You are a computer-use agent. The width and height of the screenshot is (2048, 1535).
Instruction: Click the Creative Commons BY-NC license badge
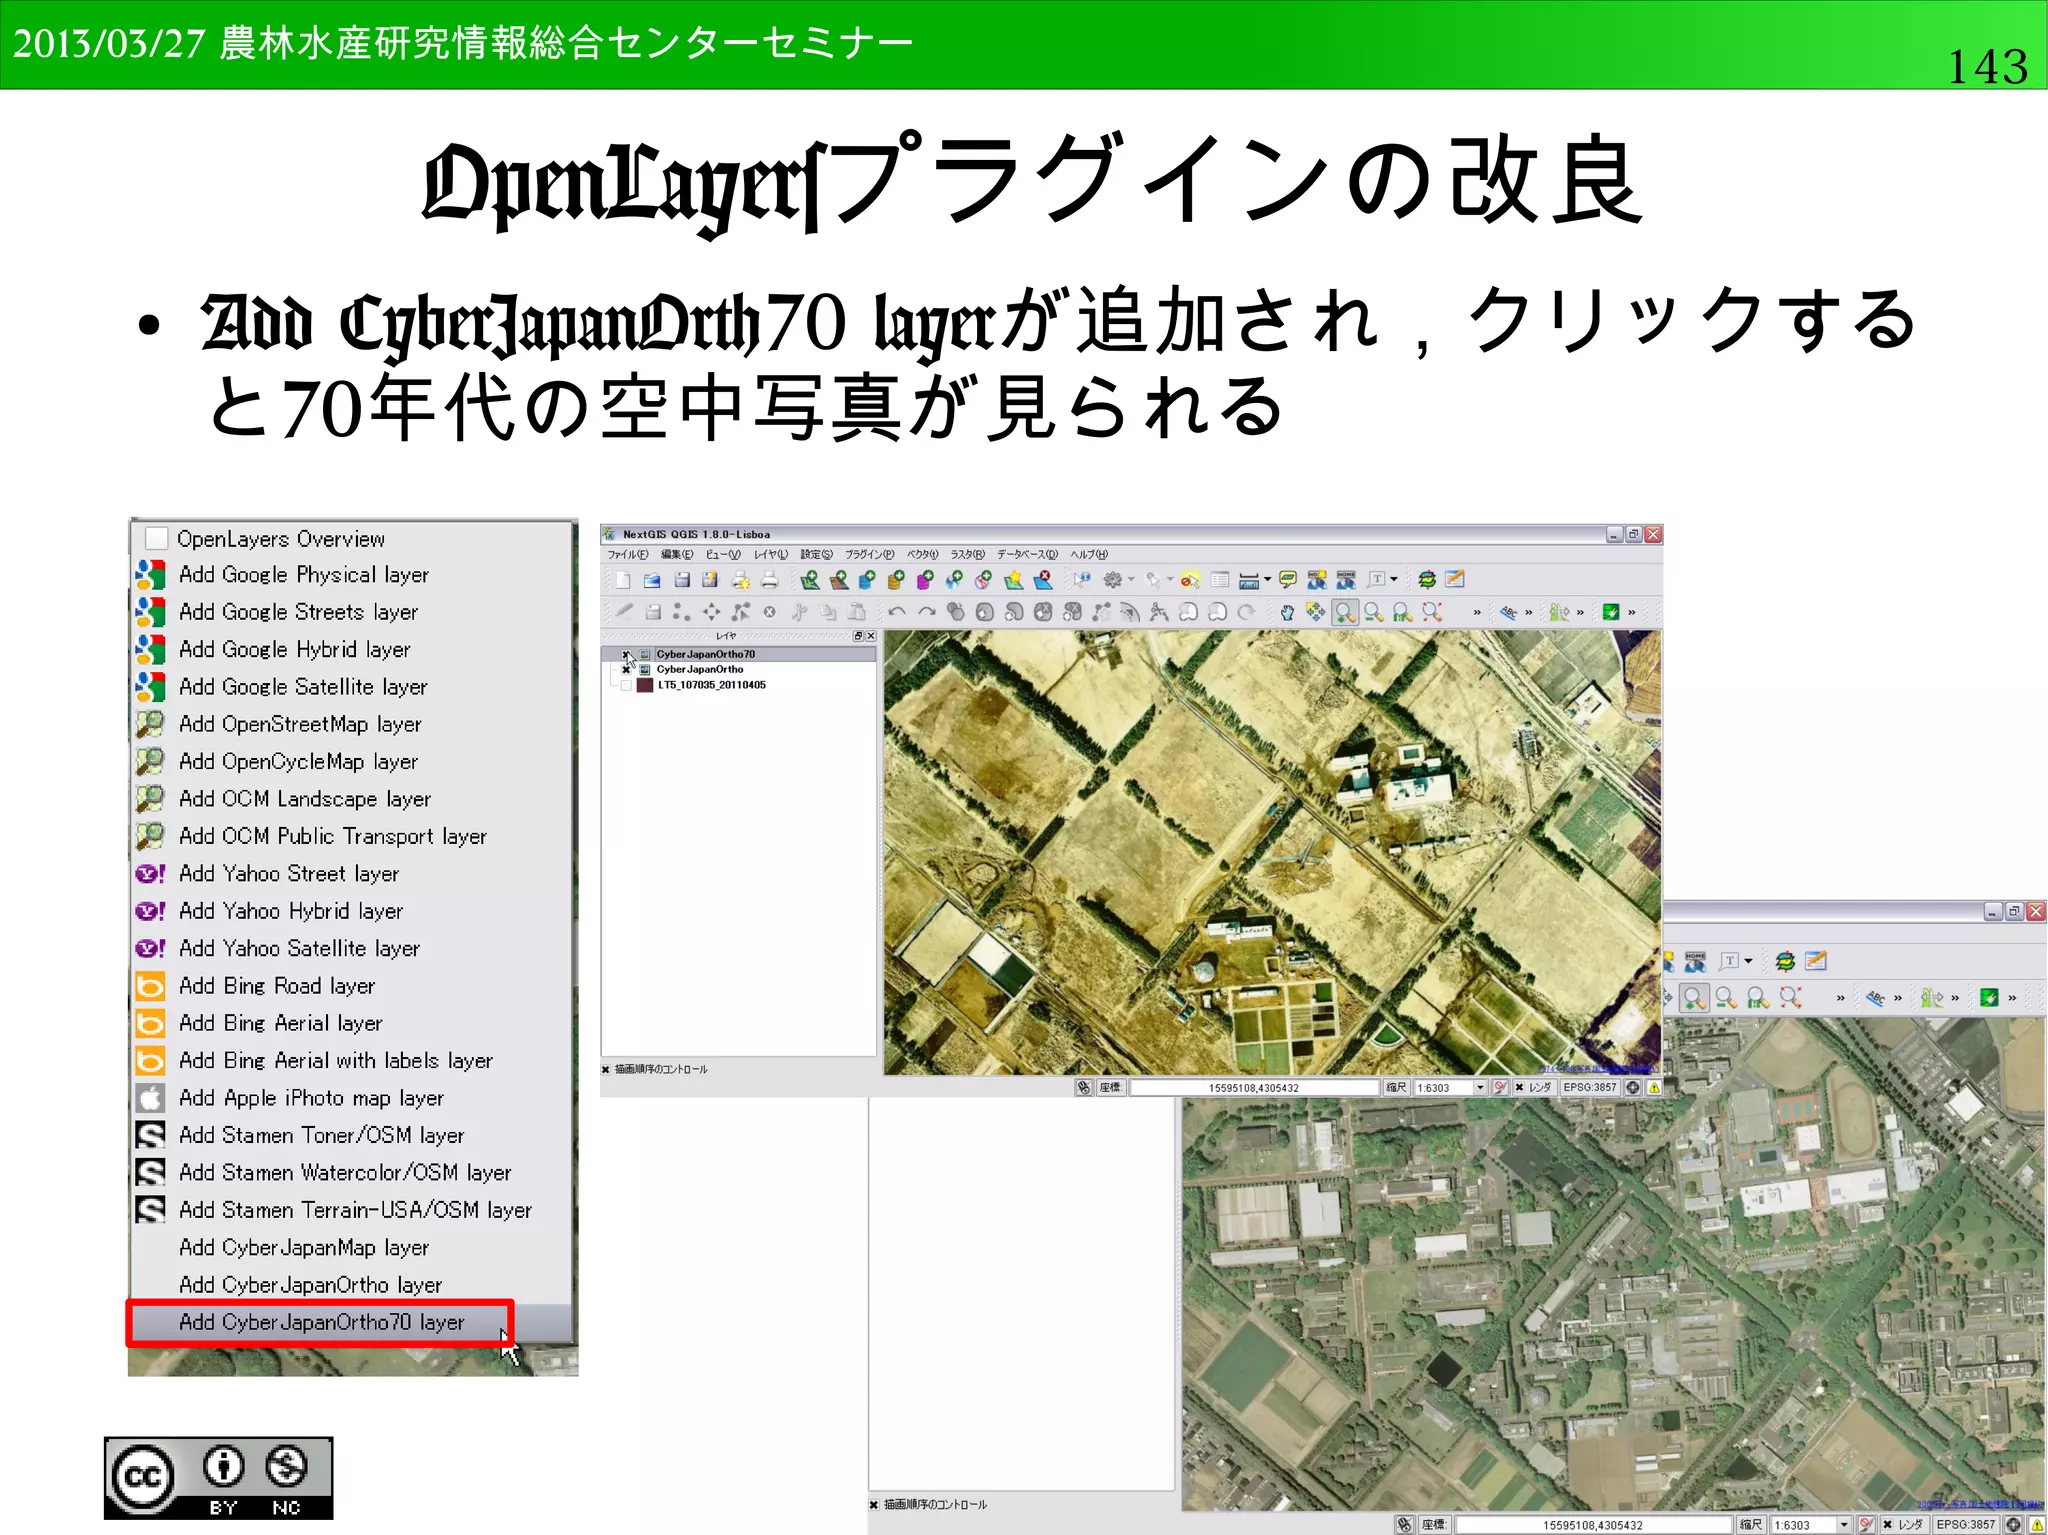[x=218, y=1478]
